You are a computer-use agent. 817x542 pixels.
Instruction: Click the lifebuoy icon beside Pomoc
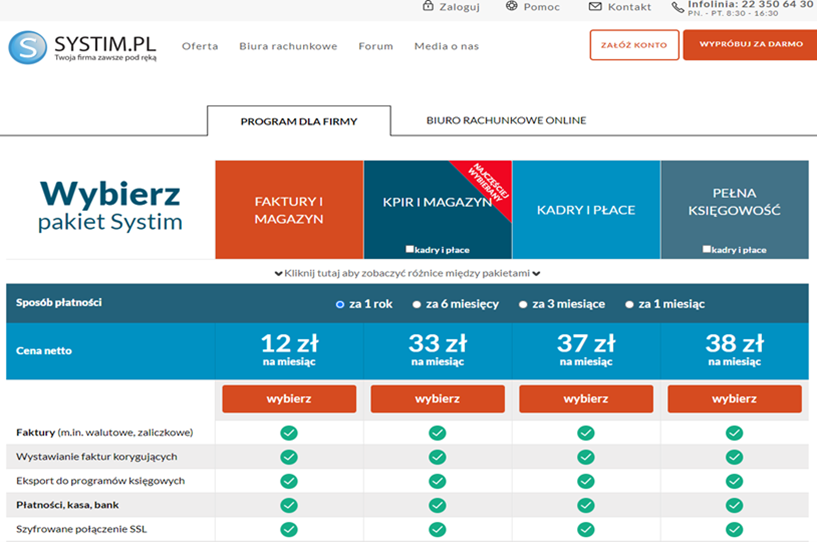click(512, 6)
